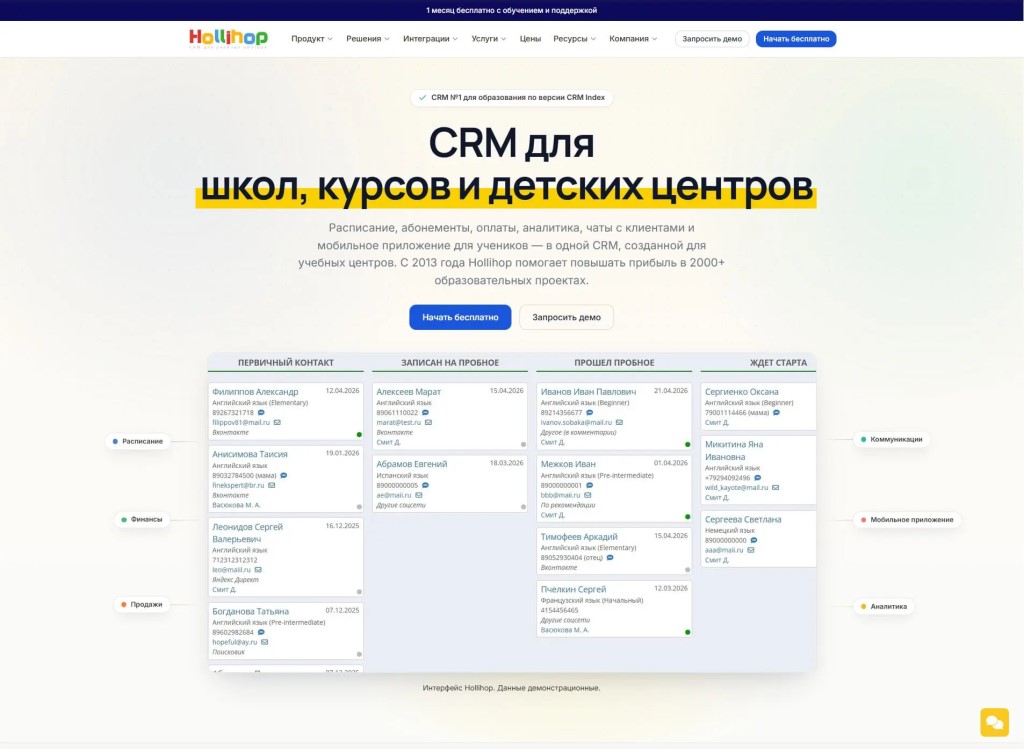Open the Компания dropdown menu
The width and height of the screenshot is (1024, 749).
[633, 39]
